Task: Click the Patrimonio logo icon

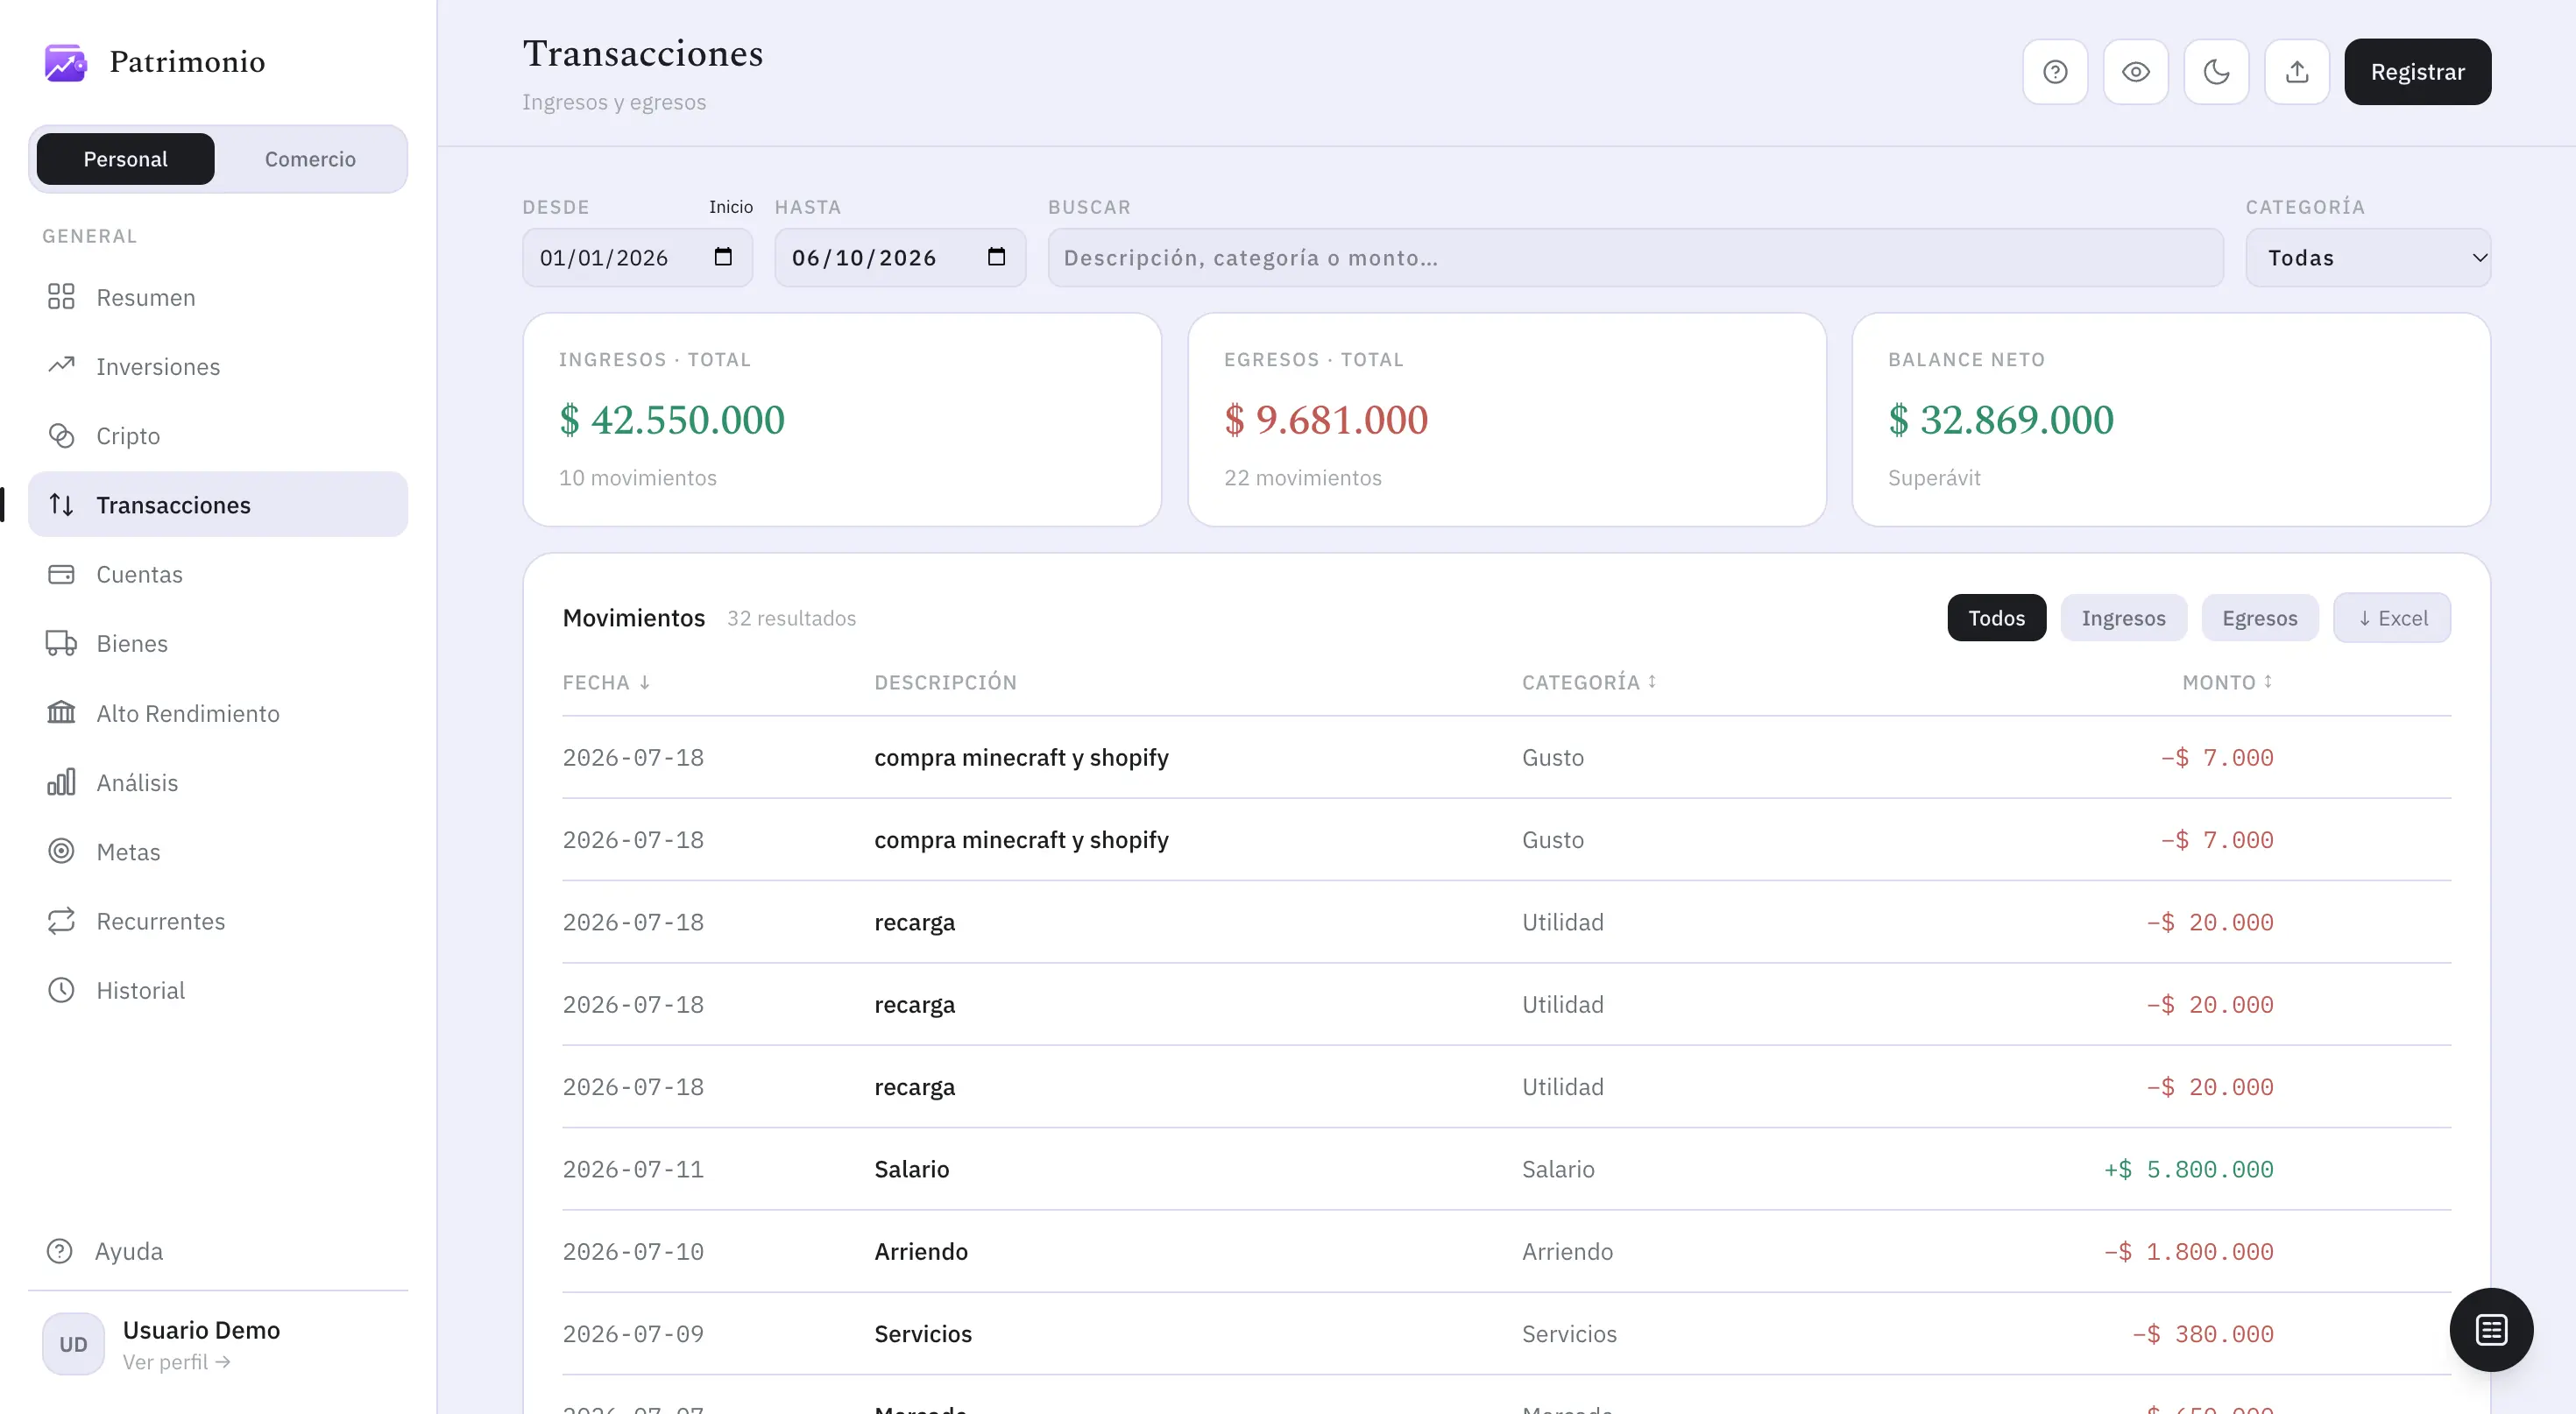Action: tap(65, 62)
